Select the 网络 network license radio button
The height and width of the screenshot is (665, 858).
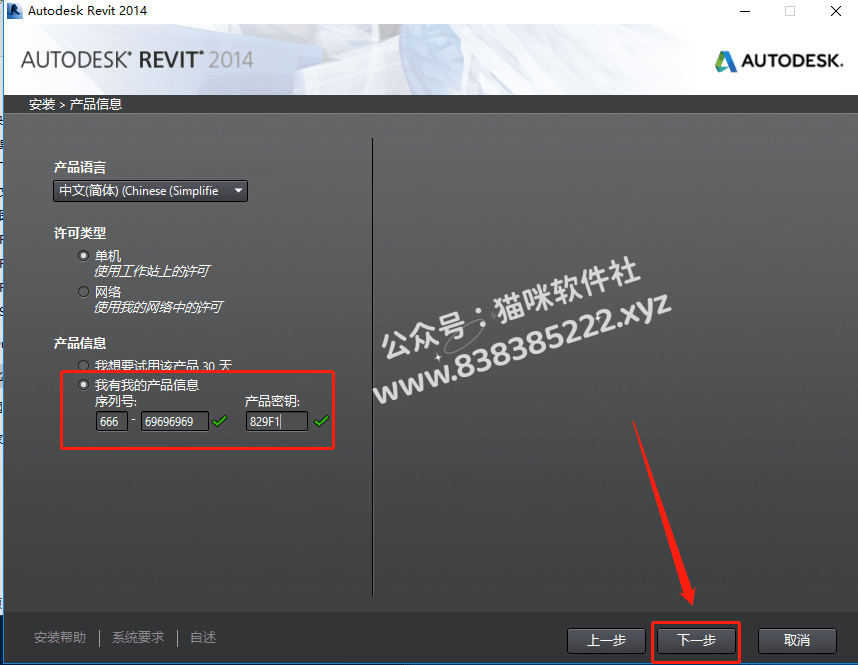(83, 292)
